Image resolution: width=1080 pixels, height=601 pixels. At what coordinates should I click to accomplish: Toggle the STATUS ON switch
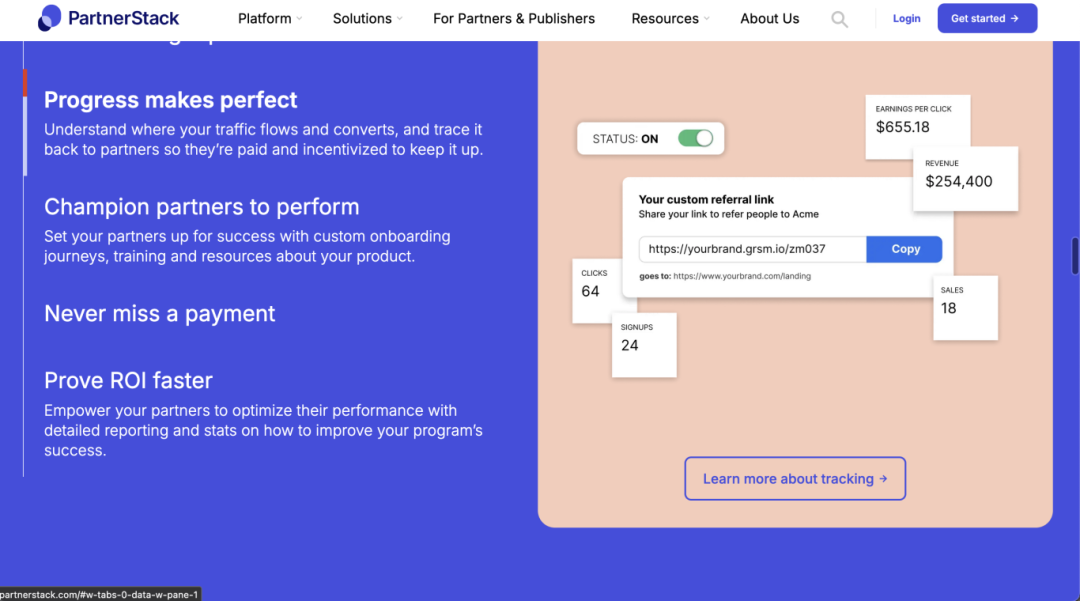[x=695, y=139]
